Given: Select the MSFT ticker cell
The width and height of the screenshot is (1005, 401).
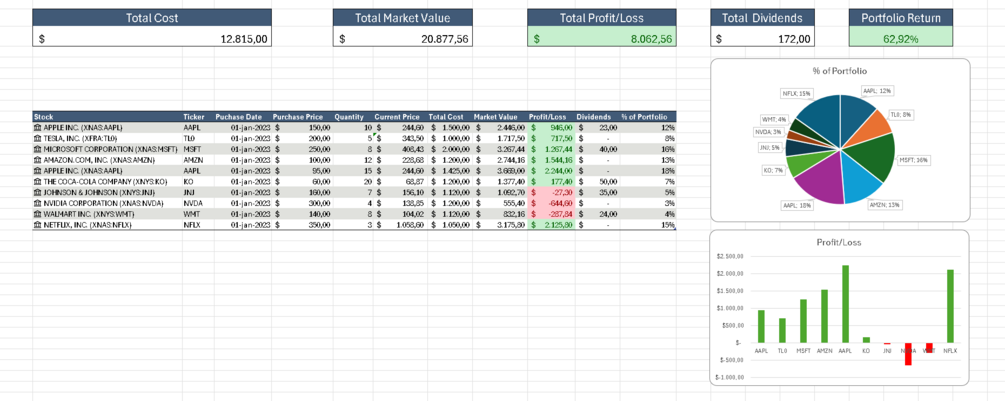Looking at the screenshot, I should coord(197,149).
